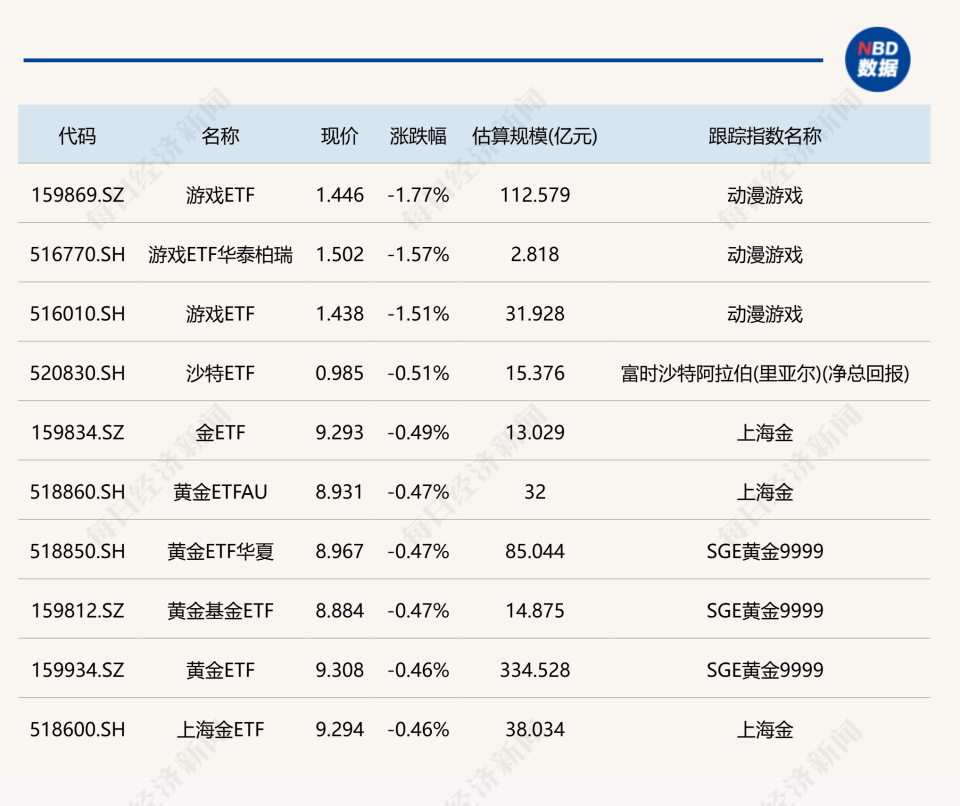Image resolution: width=960 pixels, height=806 pixels.
Task: Open ETF code 159869.SZ
Action: click(78, 195)
